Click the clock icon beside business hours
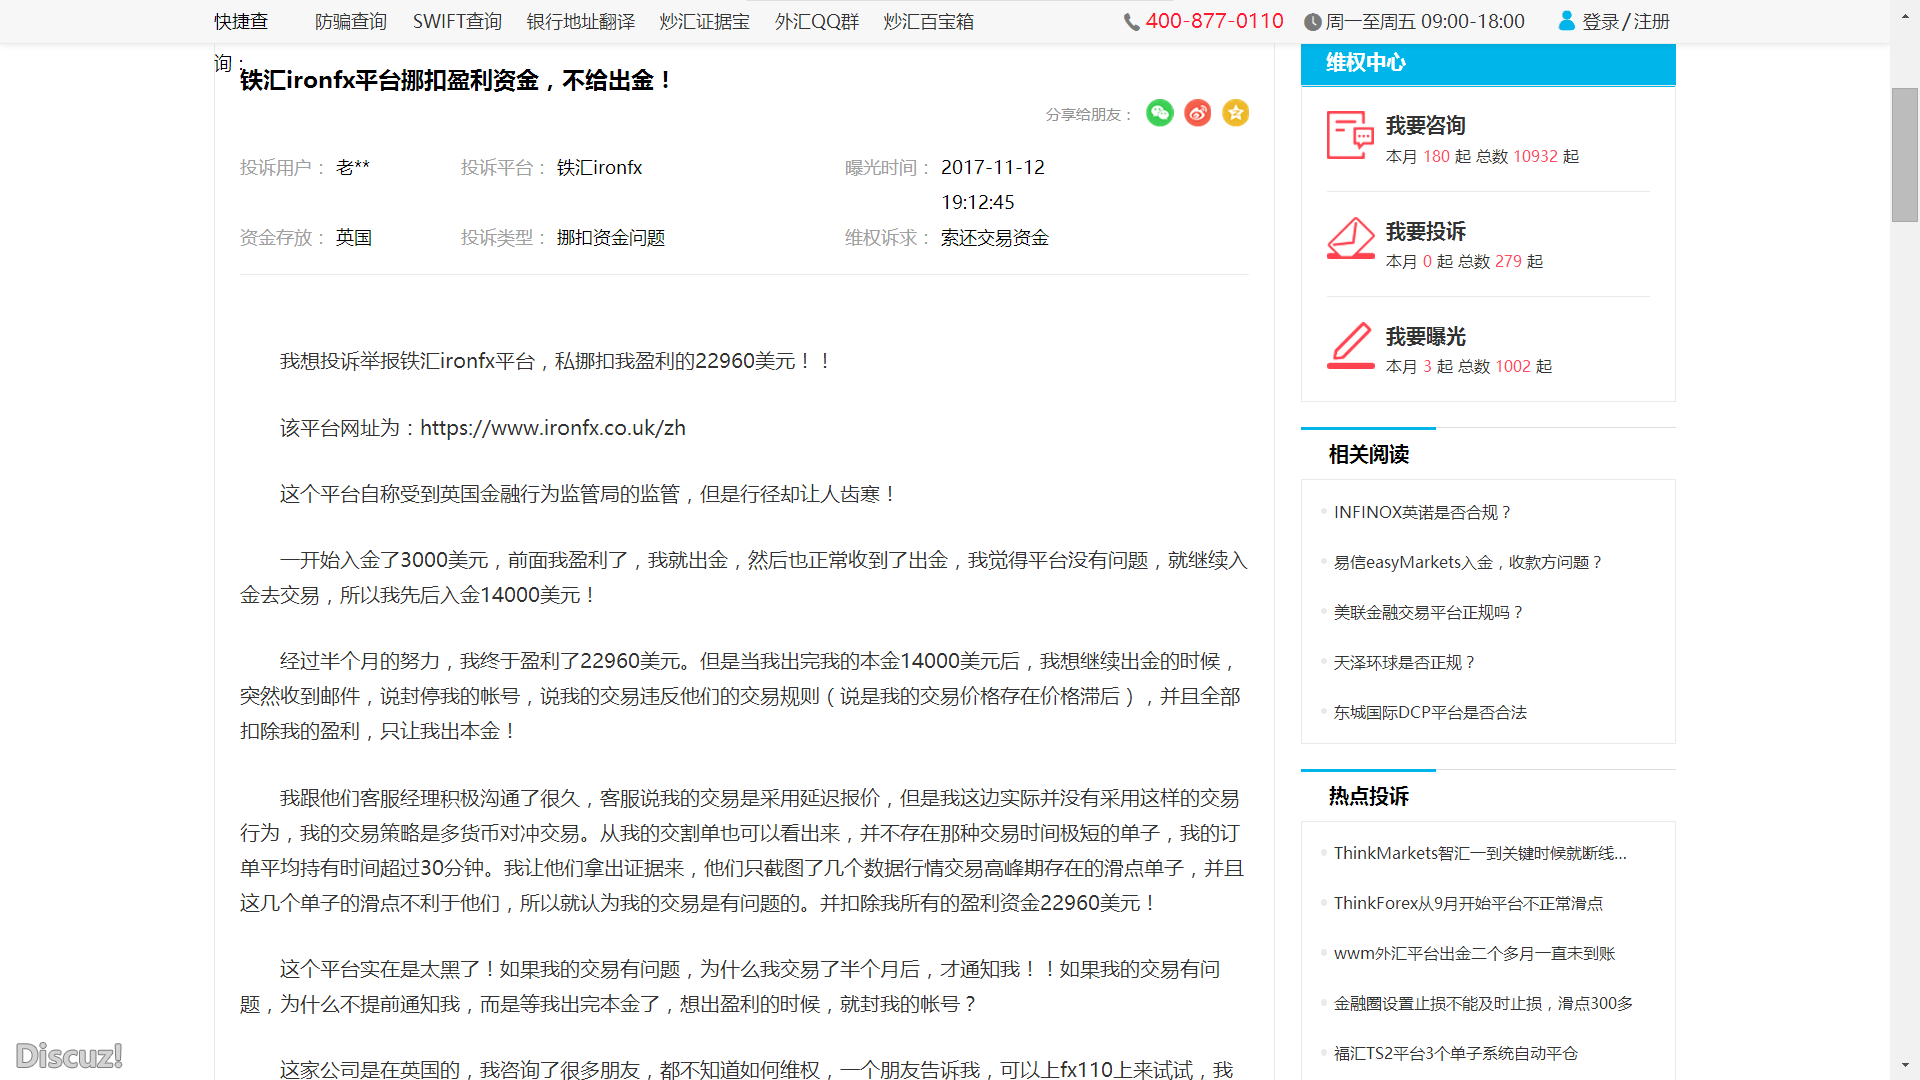 point(1312,22)
